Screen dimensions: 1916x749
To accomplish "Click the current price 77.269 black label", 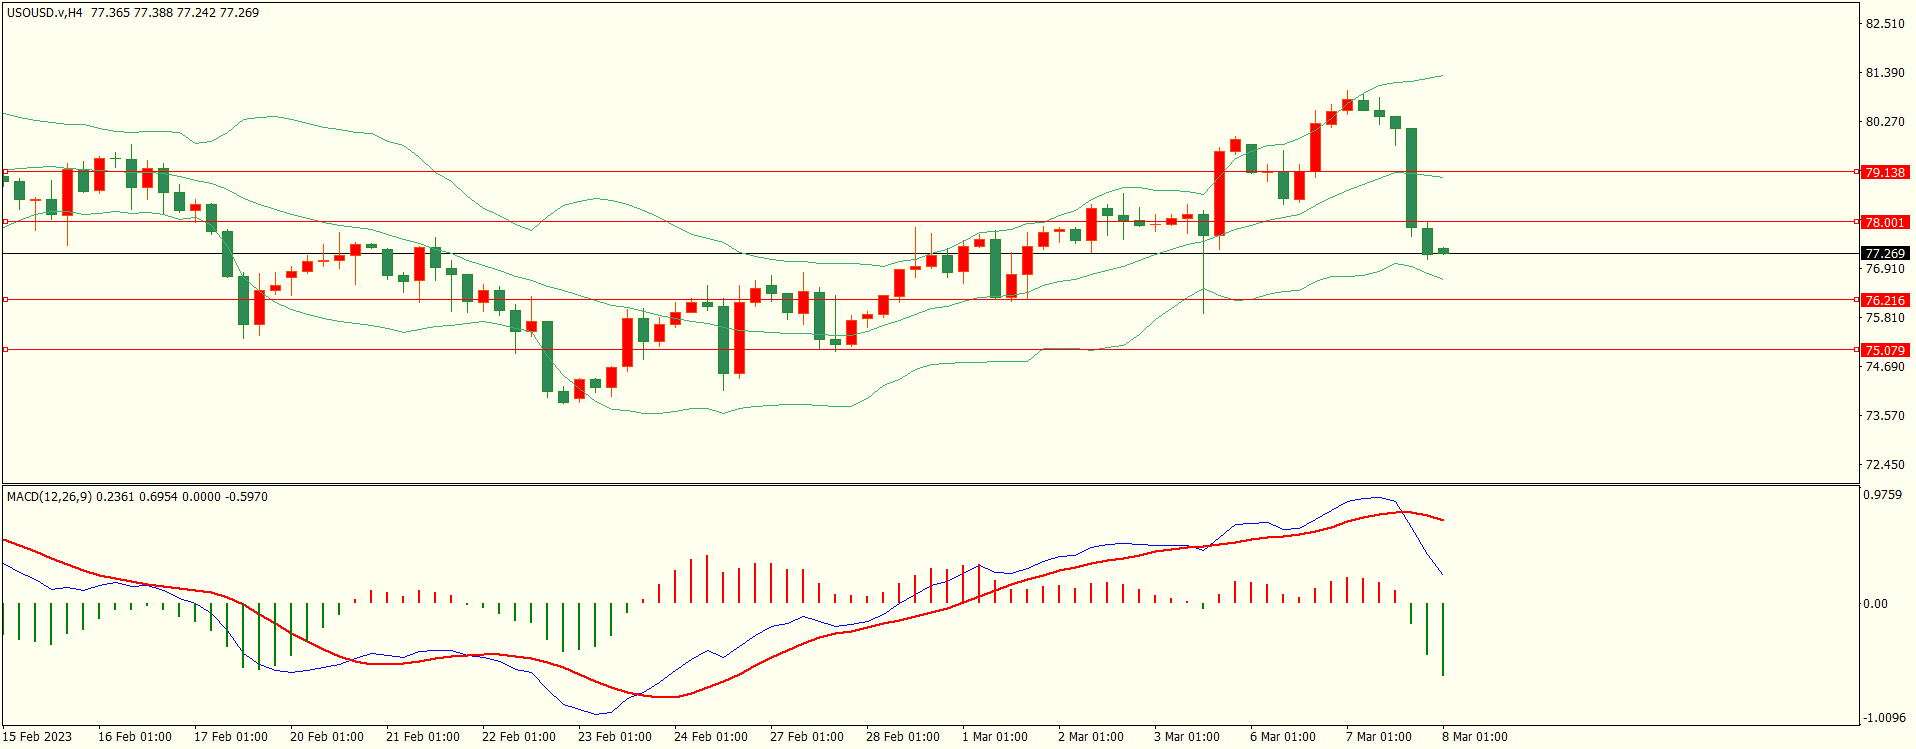I will coord(1885,254).
